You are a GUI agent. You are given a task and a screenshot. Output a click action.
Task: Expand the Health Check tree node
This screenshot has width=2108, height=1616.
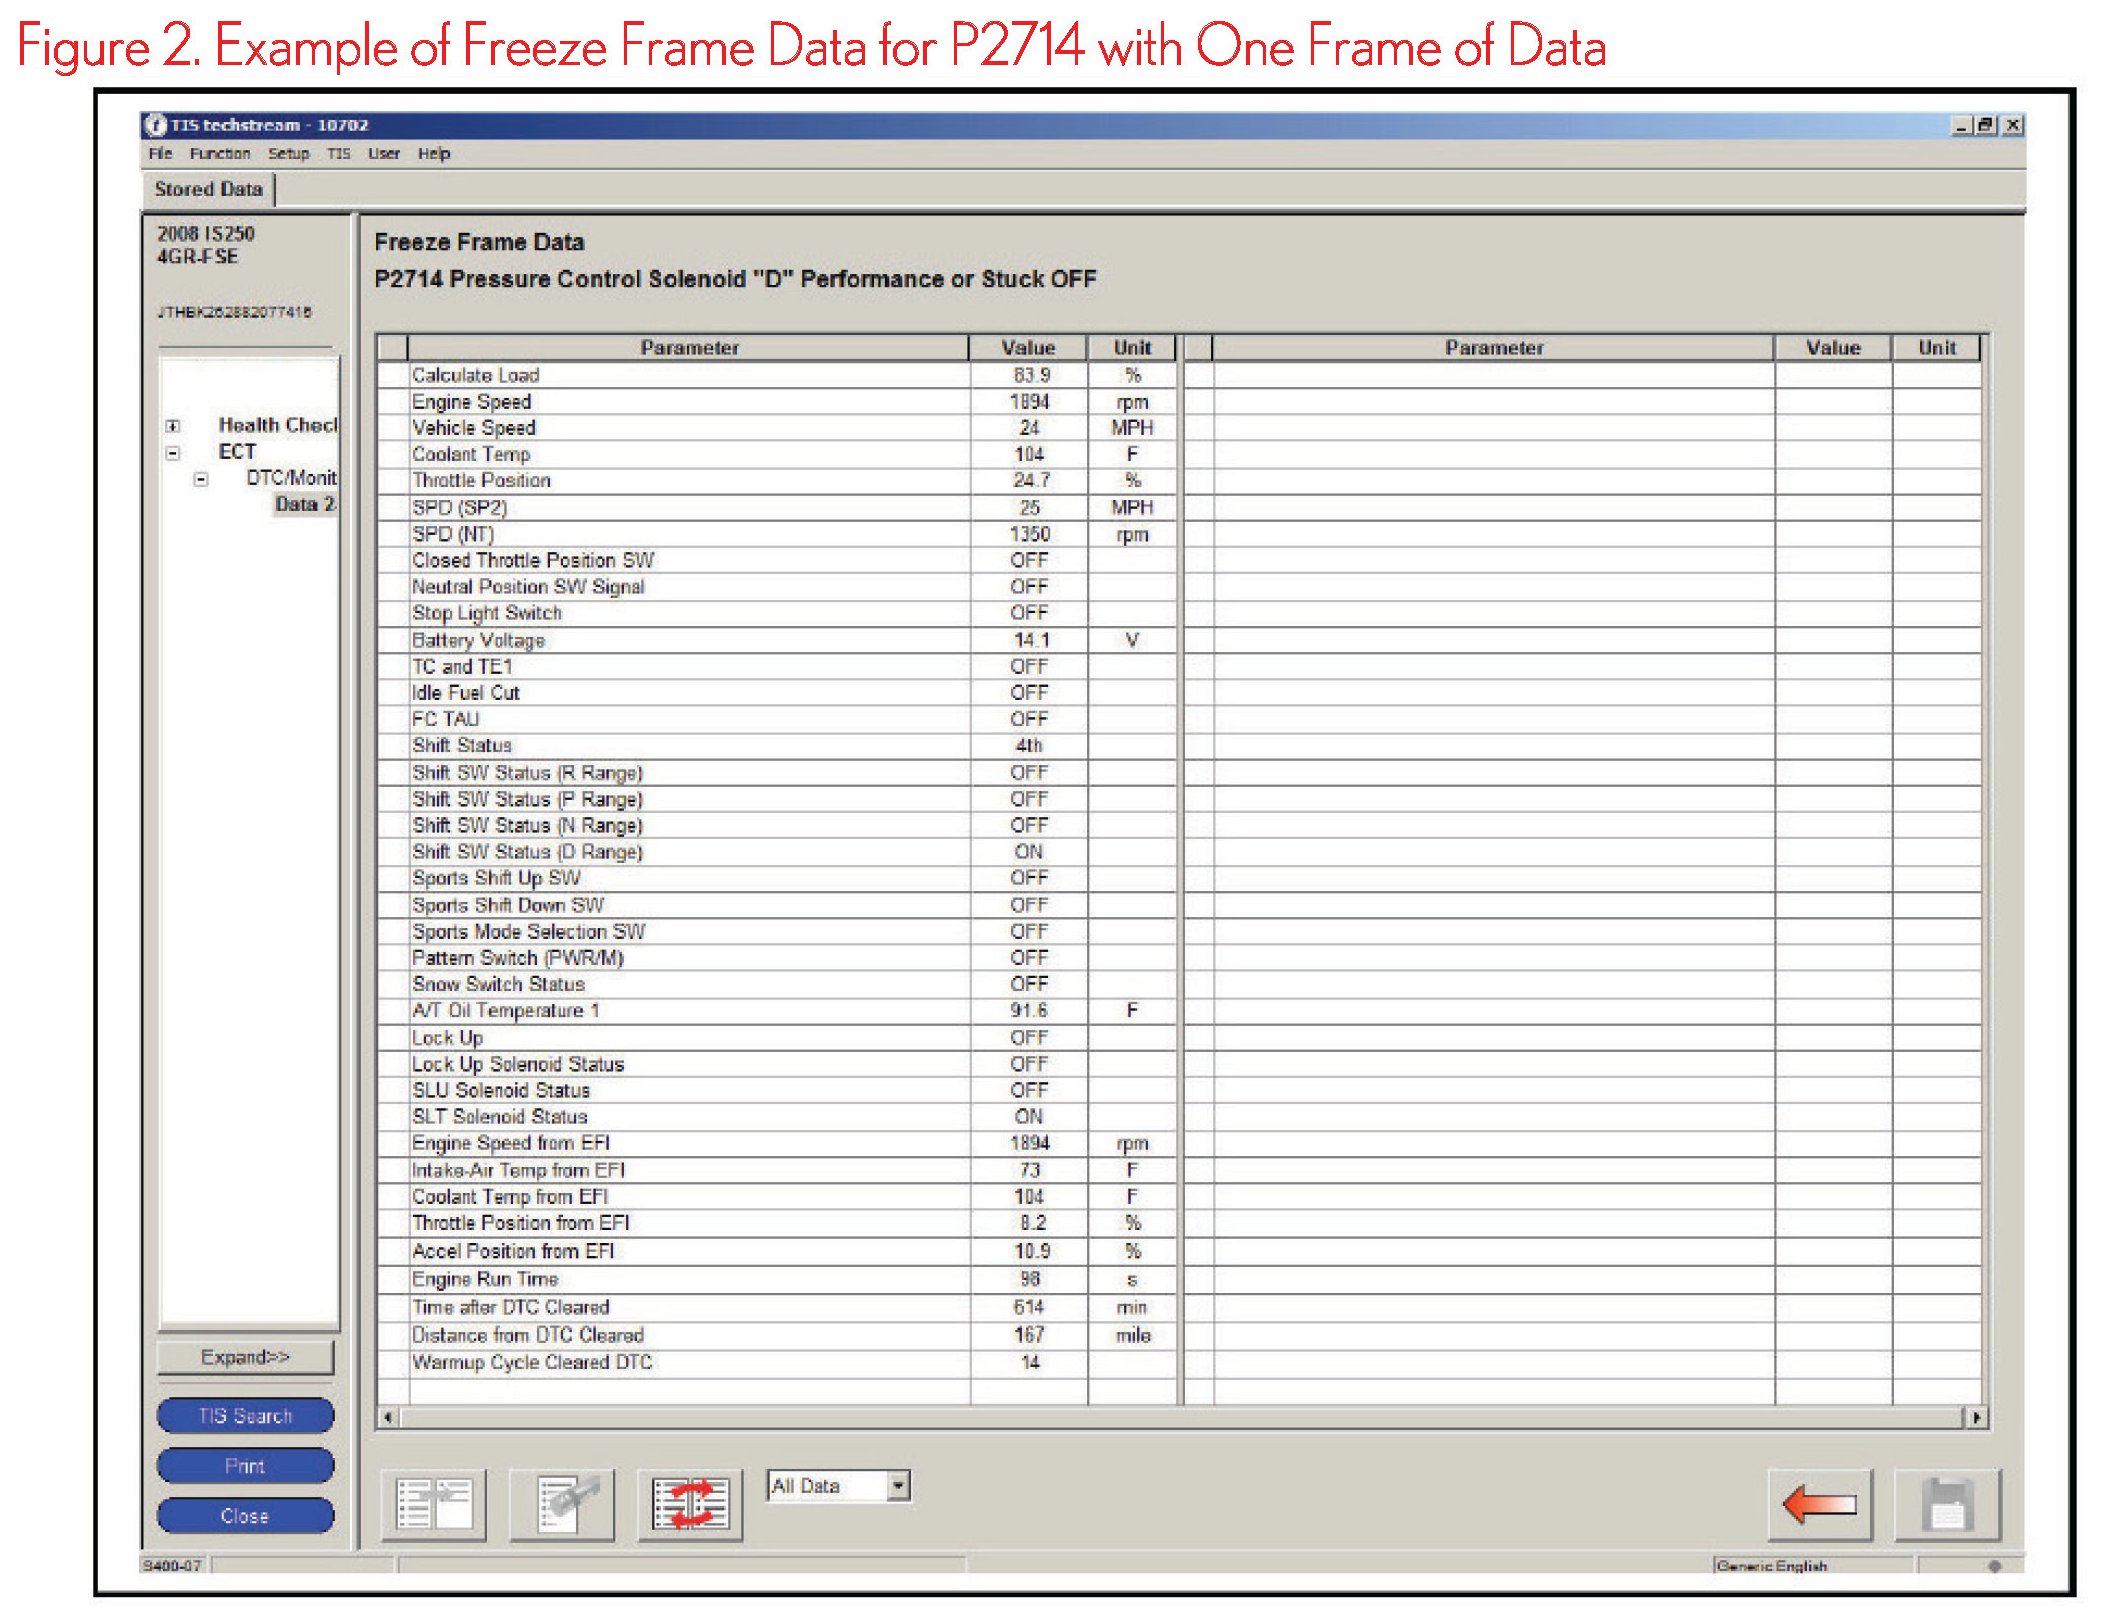(x=173, y=426)
